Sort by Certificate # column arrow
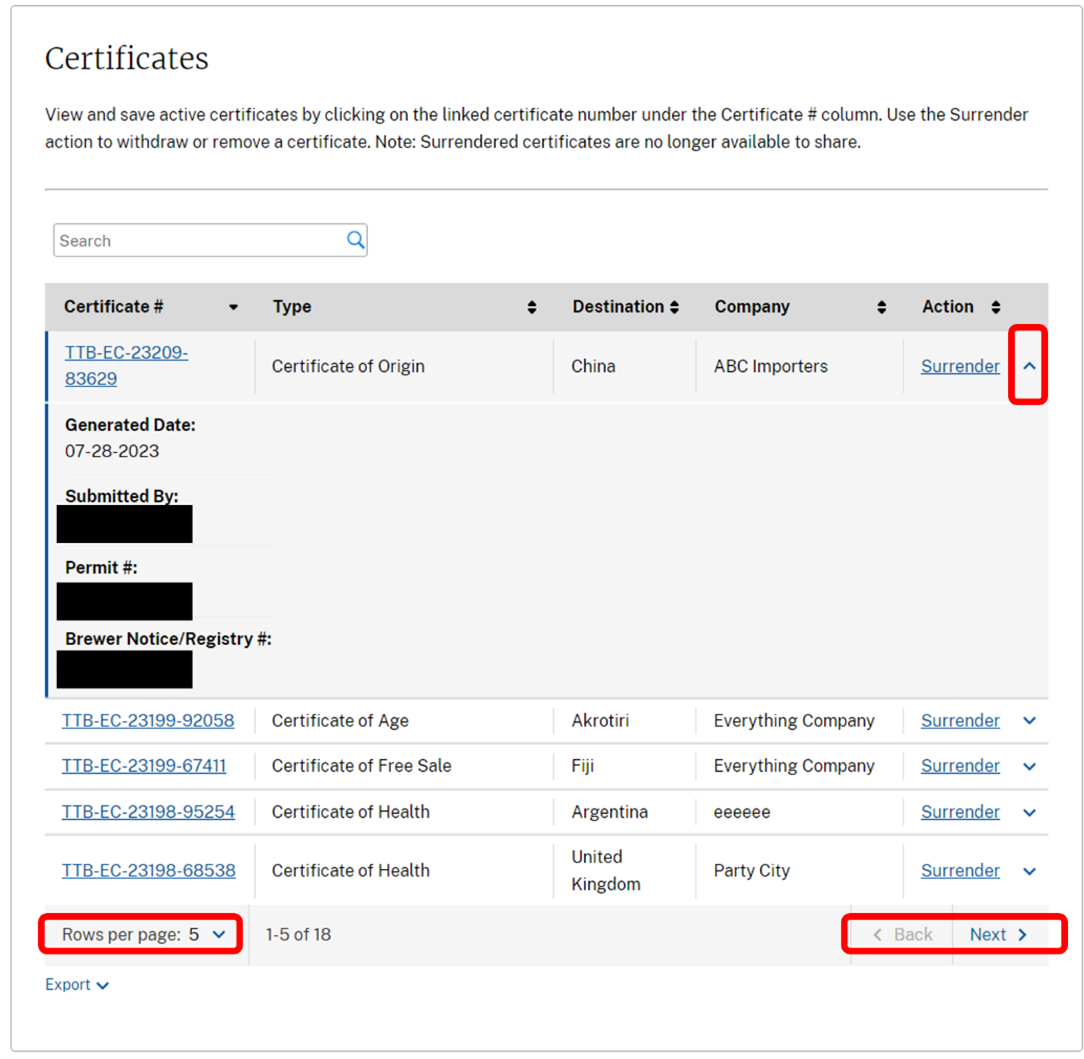The width and height of the screenshot is (1084, 1059). (x=234, y=307)
